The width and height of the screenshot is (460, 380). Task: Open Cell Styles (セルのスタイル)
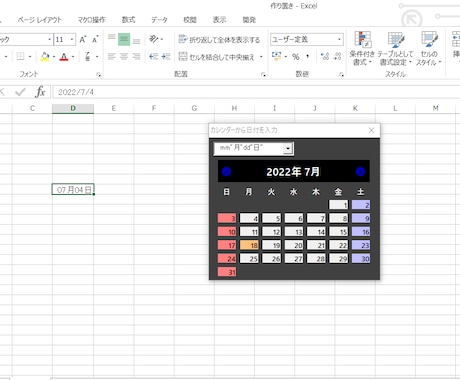429,49
